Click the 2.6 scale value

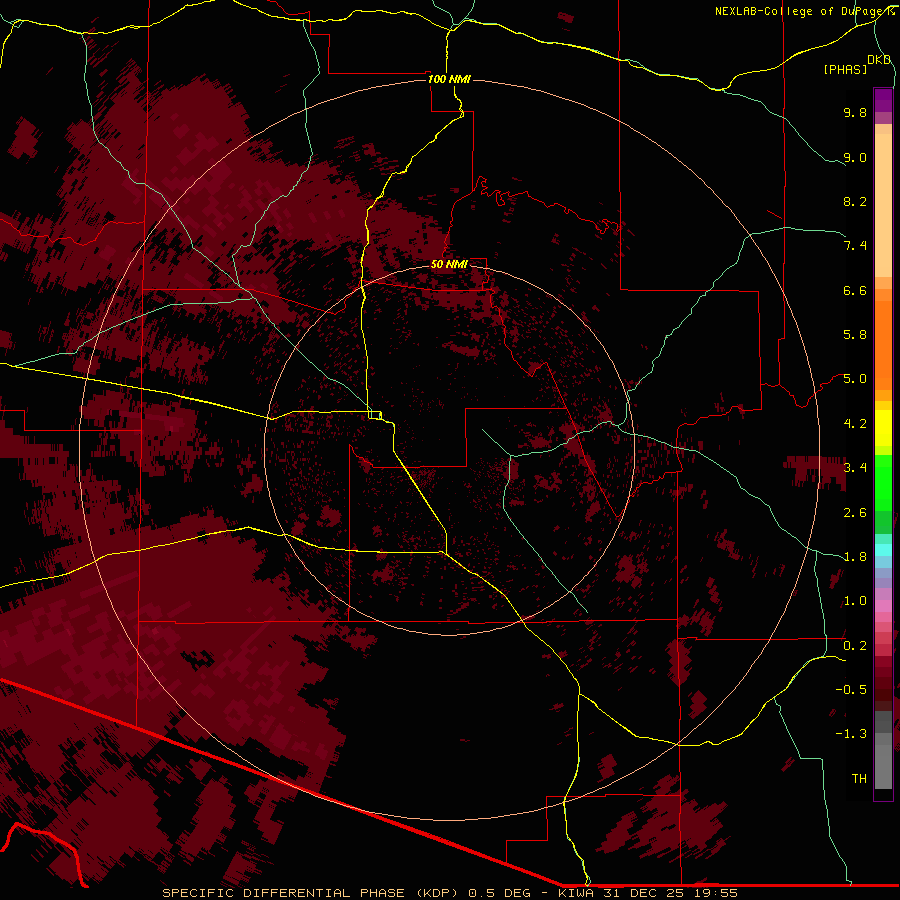click(855, 513)
